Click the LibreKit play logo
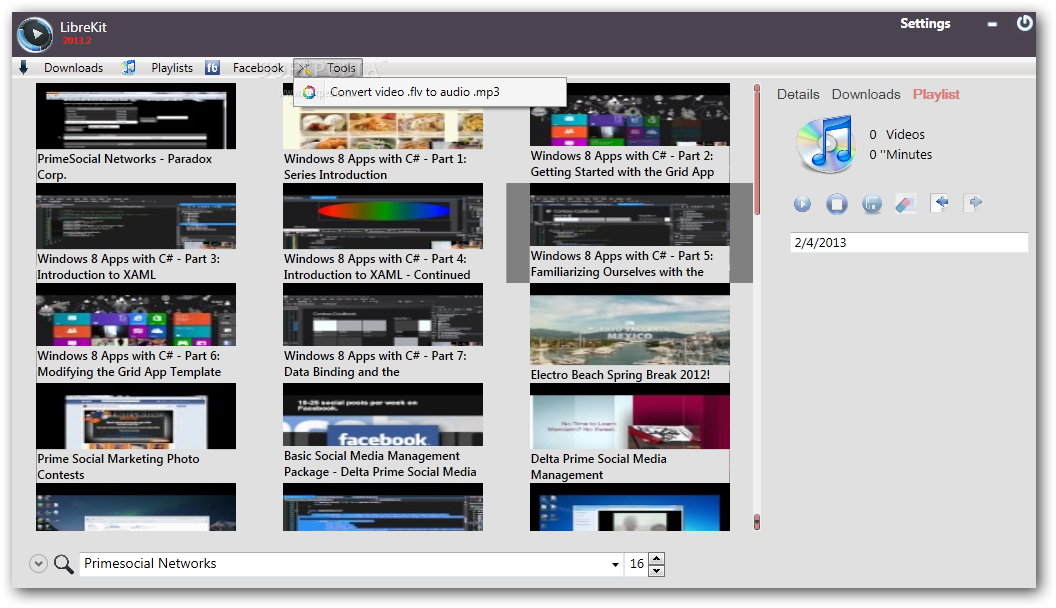 (x=34, y=35)
